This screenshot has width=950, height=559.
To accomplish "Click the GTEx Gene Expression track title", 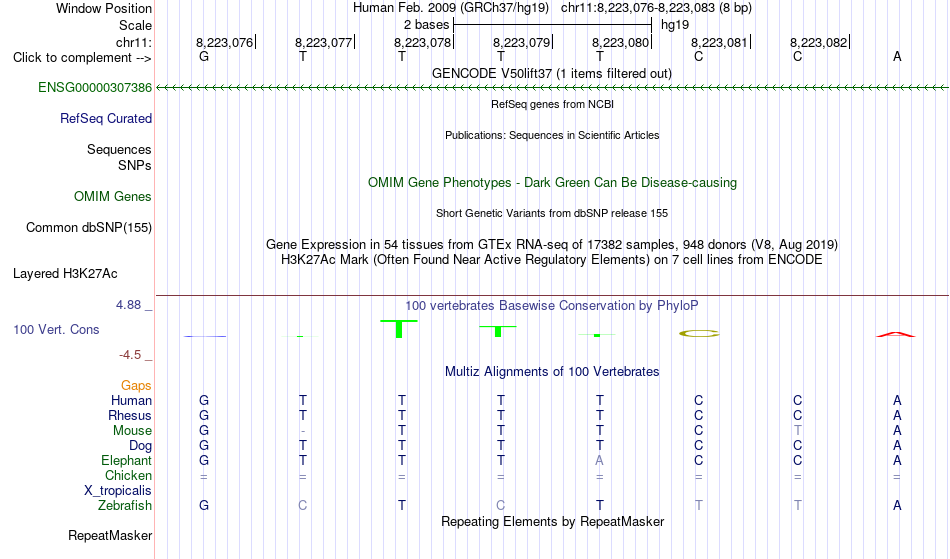I will pyautogui.click(x=552, y=245).
